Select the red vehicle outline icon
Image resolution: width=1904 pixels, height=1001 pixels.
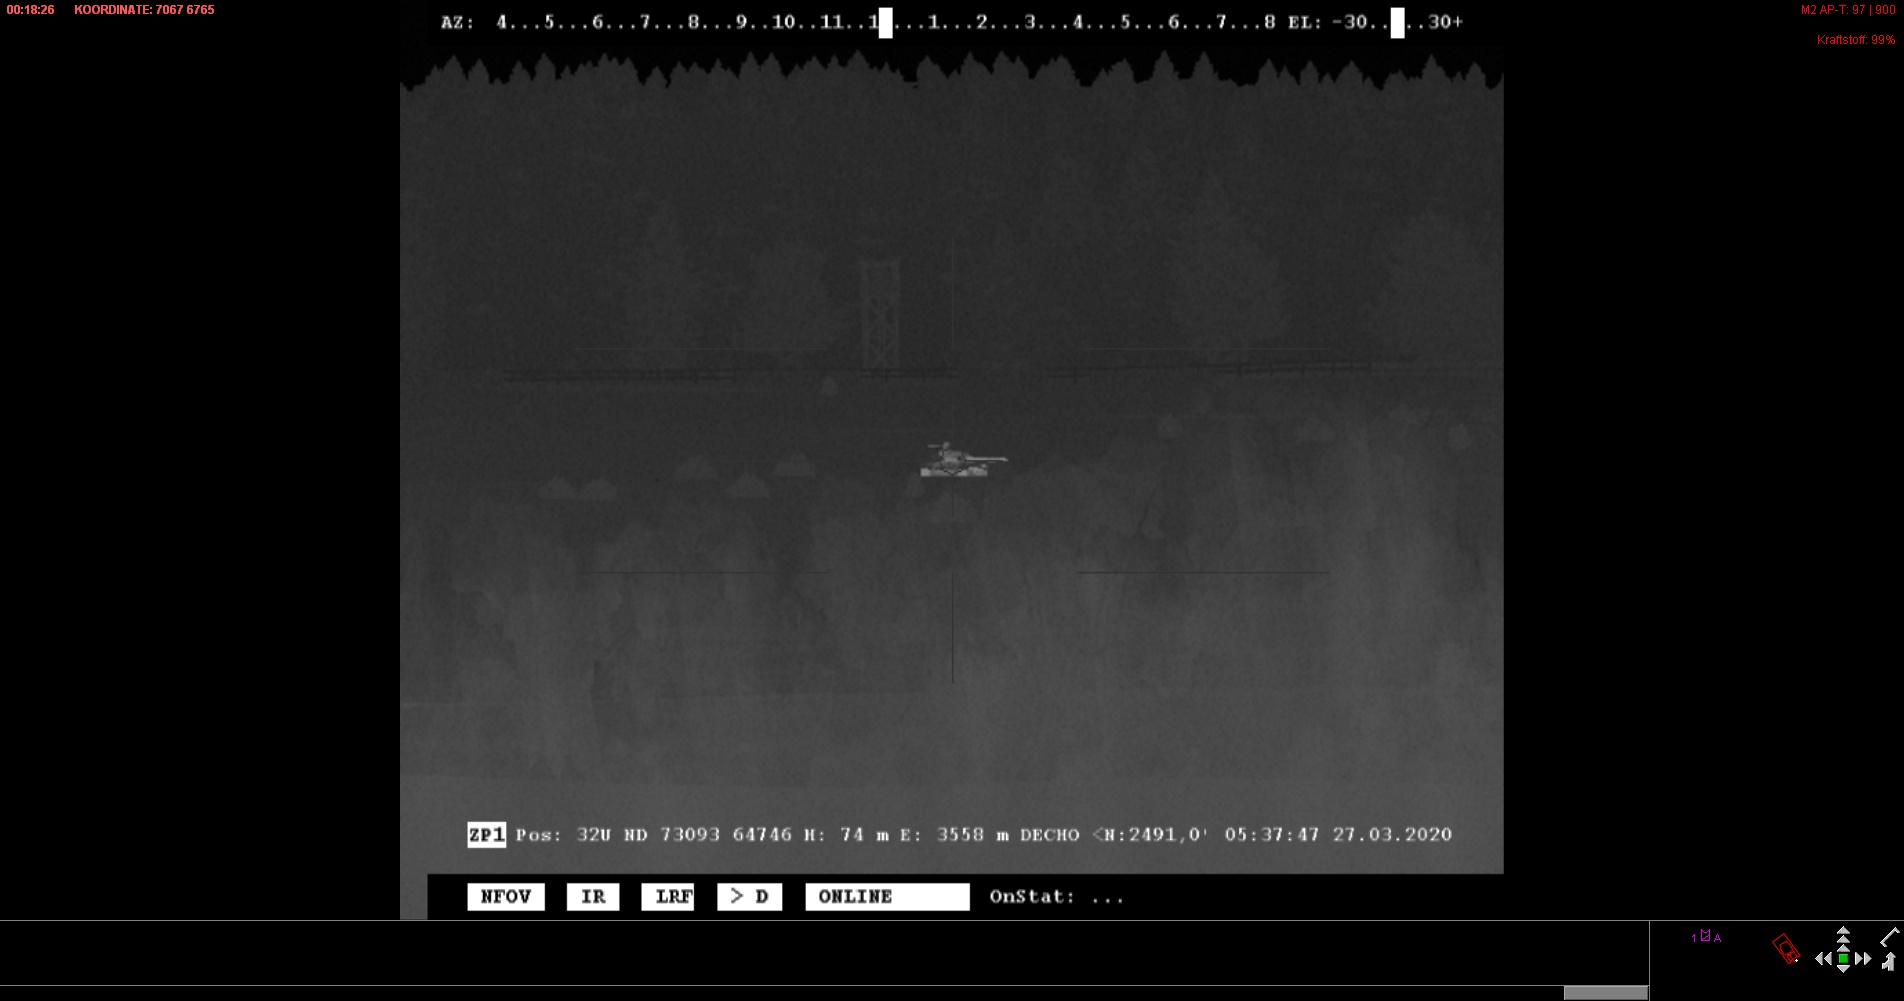pyautogui.click(x=1785, y=948)
